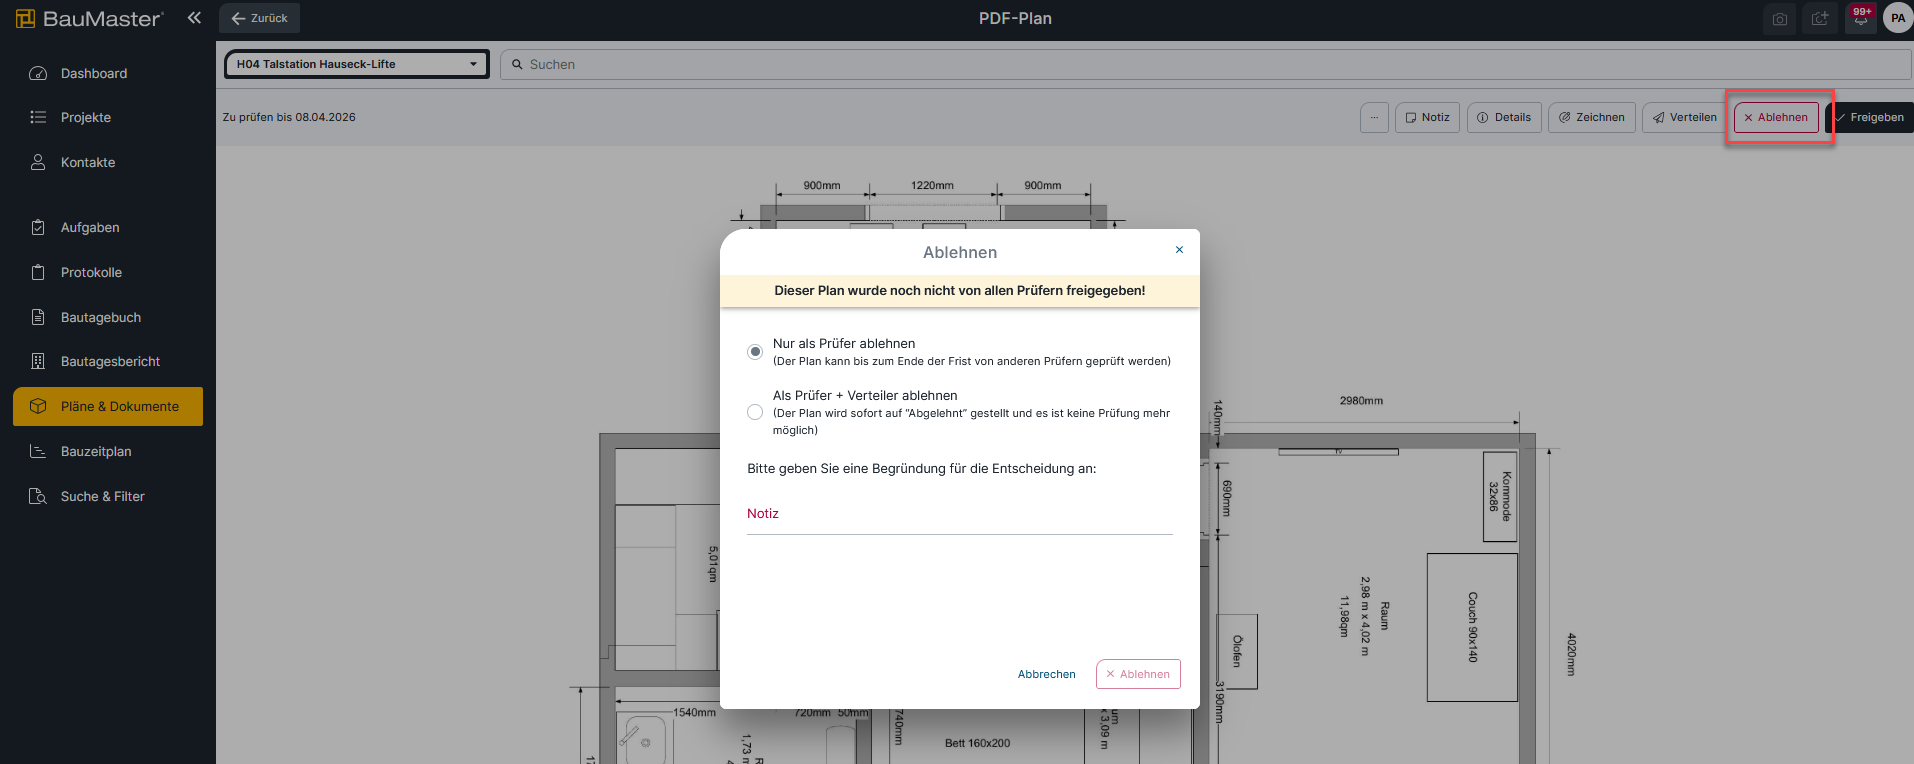Viewport: 1914px width, 764px height.
Task: Go to Bautagebuch in the sidebar
Action: pyautogui.click(x=100, y=317)
